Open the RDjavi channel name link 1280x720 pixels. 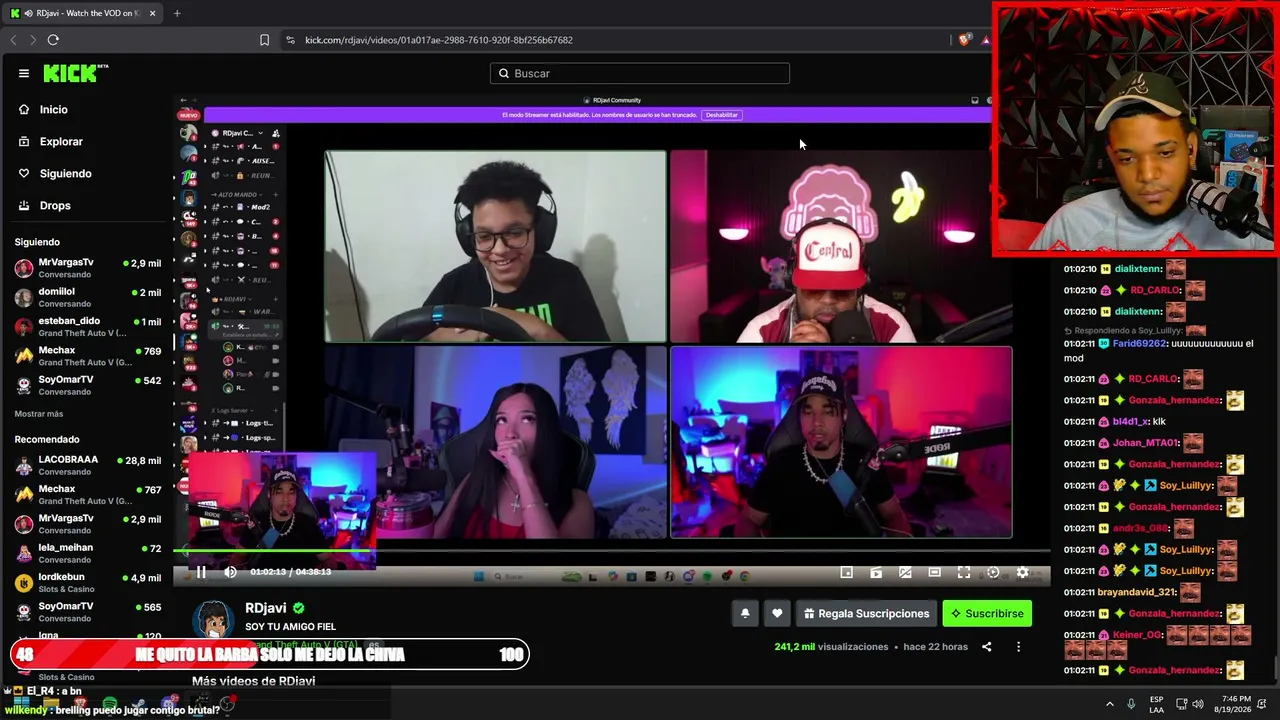point(266,608)
